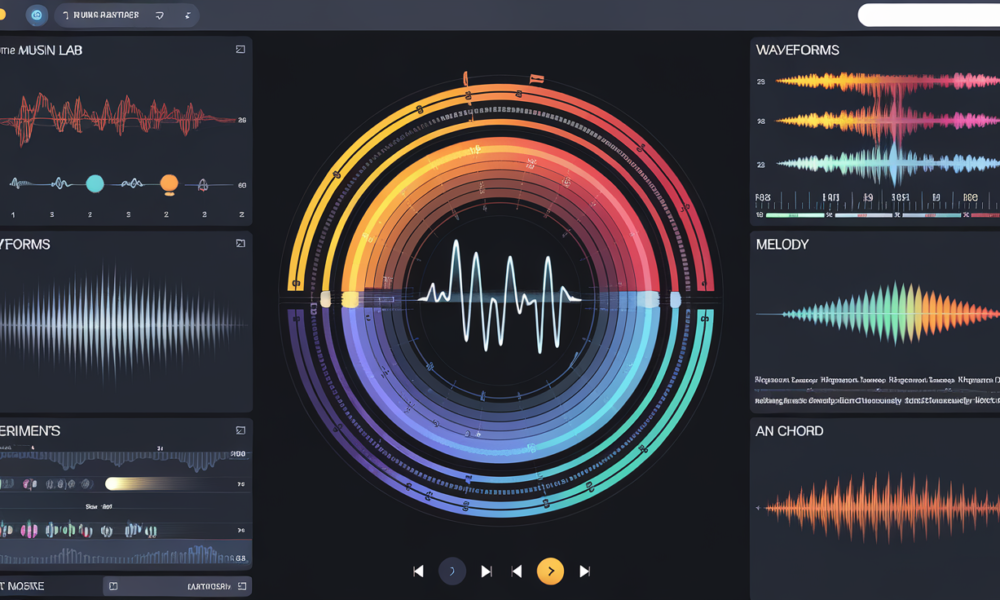Click the lightning icon in the top bar pill
1000x600 pixels.
[188, 15]
